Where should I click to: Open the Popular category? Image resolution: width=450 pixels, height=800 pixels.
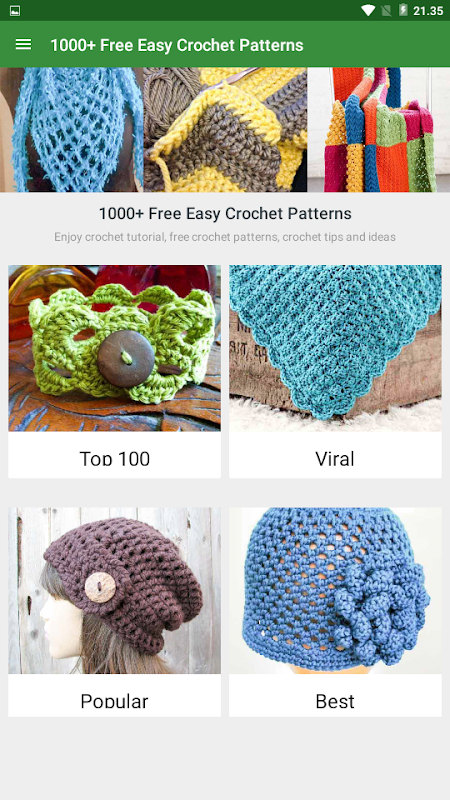click(x=114, y=701)
